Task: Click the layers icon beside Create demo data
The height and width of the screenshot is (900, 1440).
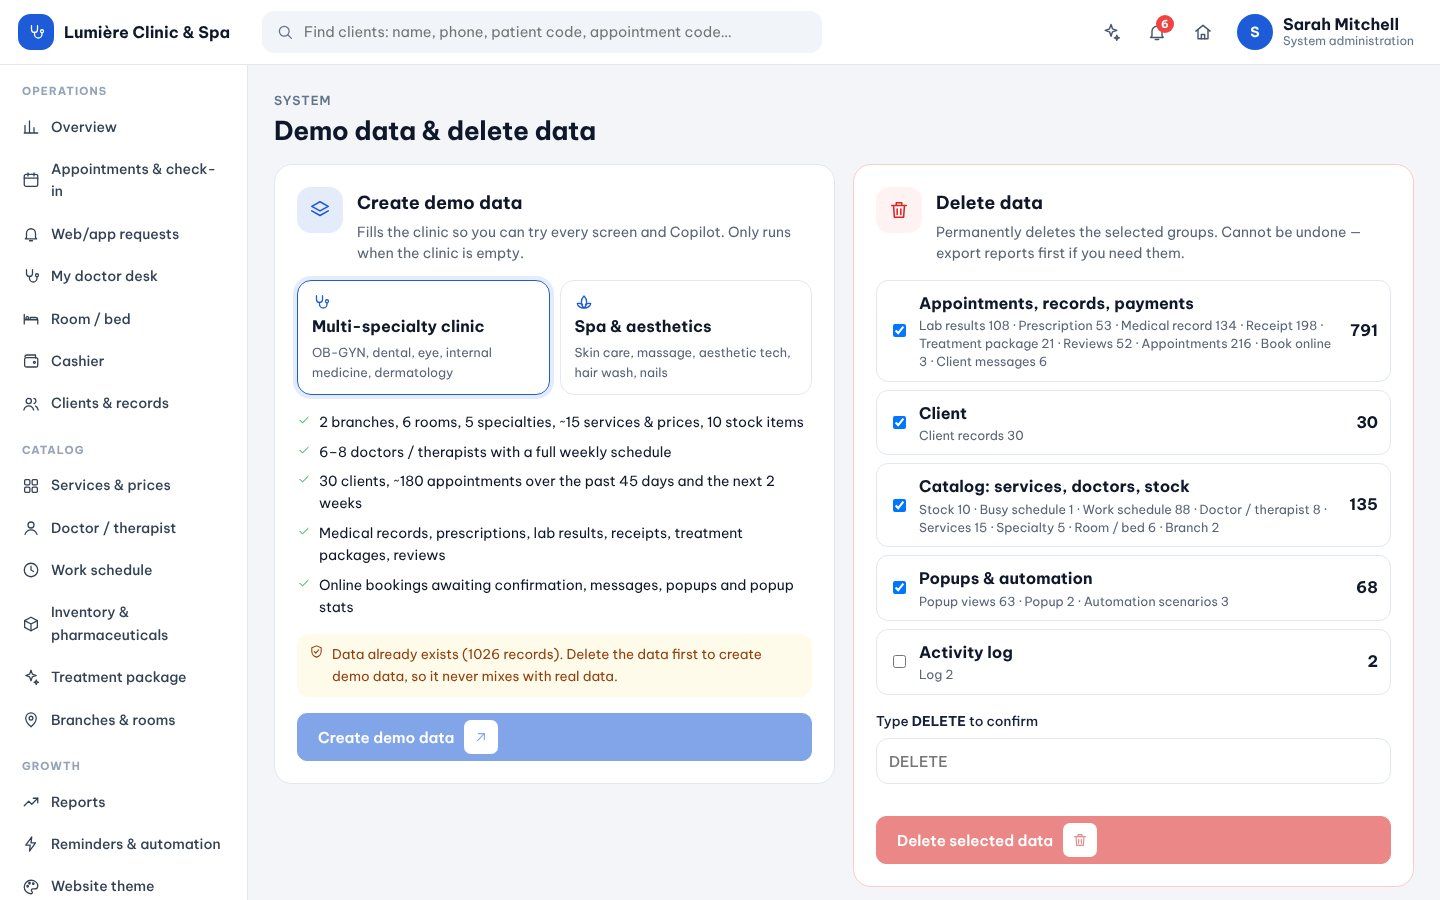Action: point(320,210)
